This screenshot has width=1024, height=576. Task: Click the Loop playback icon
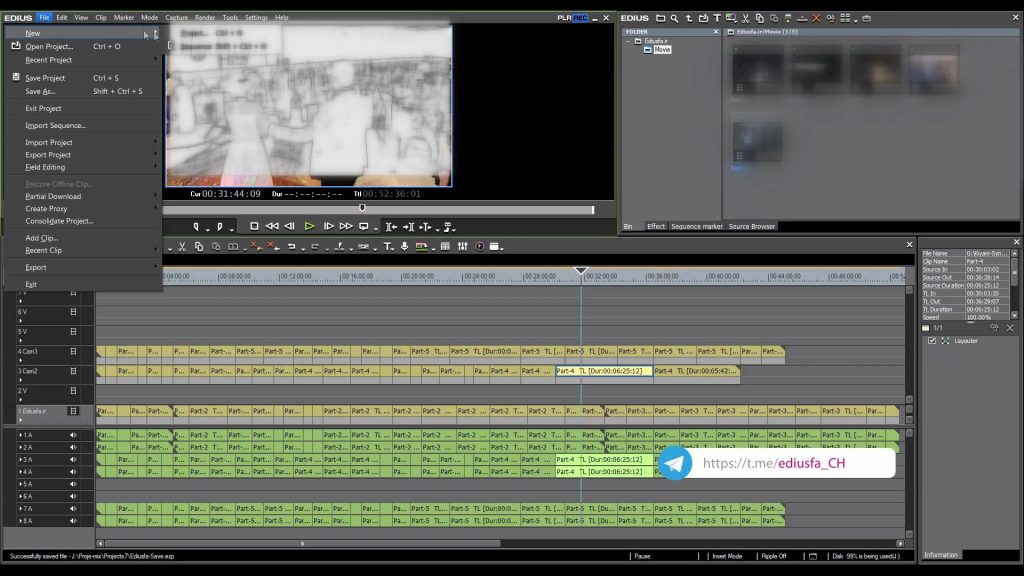(364, 226)
